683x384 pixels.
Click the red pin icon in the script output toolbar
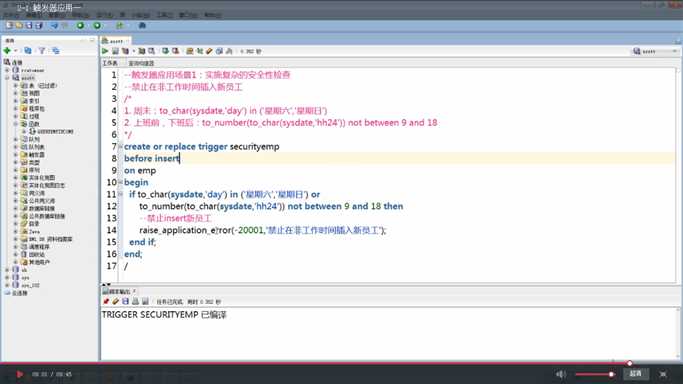click(x=106, y=301)
